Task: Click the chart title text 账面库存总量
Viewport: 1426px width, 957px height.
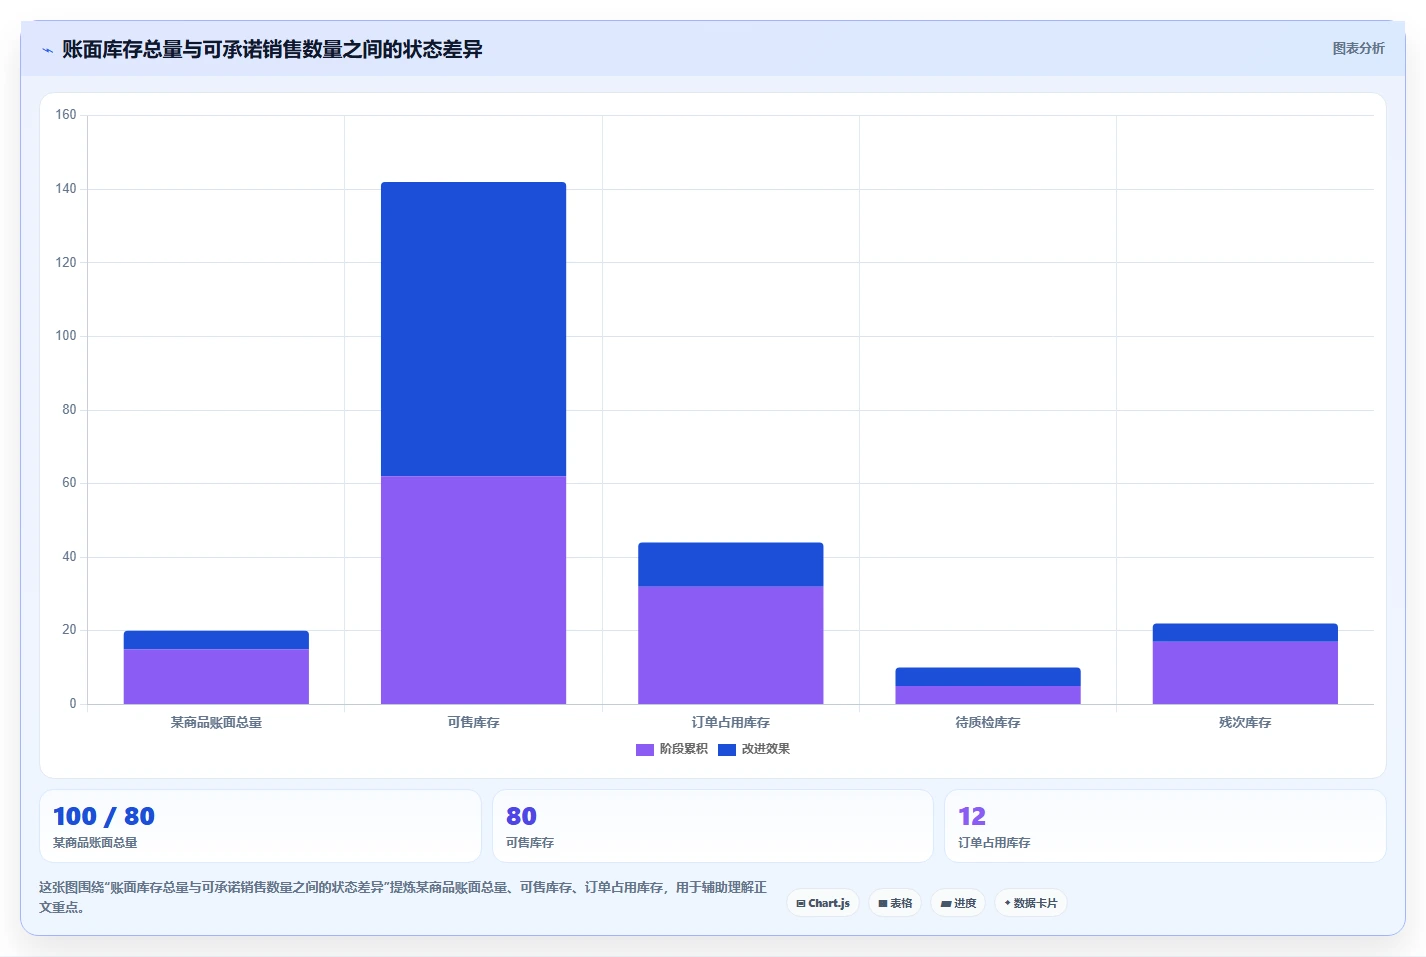Action: click(x=122, y=49)
